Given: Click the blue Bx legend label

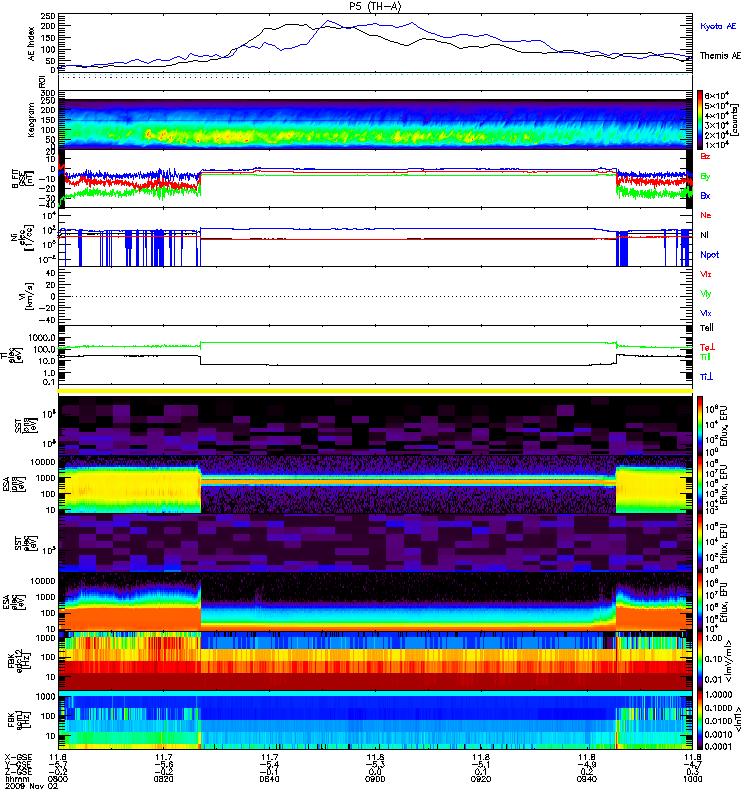Looking at the screenshot, I should point(705,195).
